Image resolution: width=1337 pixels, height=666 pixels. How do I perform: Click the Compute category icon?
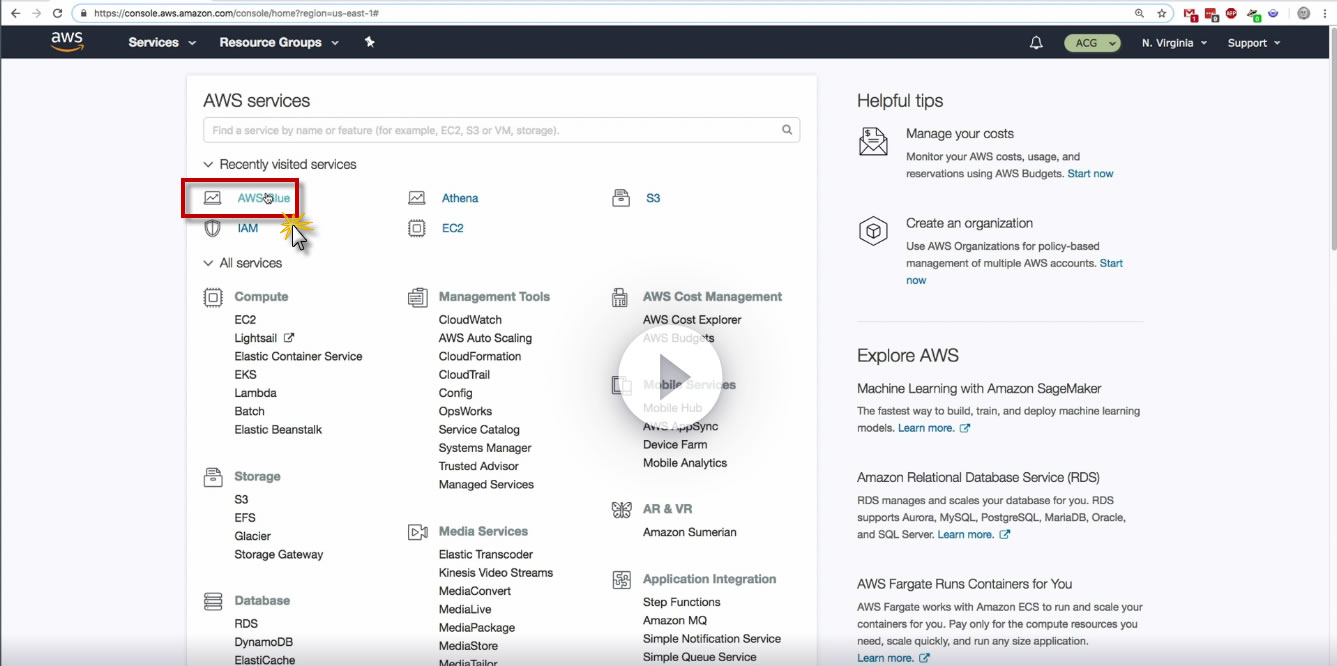click(x=213, y=297)
